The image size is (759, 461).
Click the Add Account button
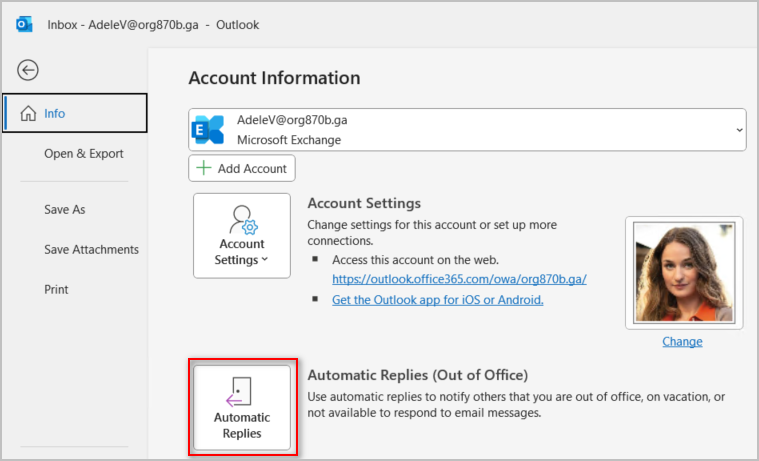(242, 168)
